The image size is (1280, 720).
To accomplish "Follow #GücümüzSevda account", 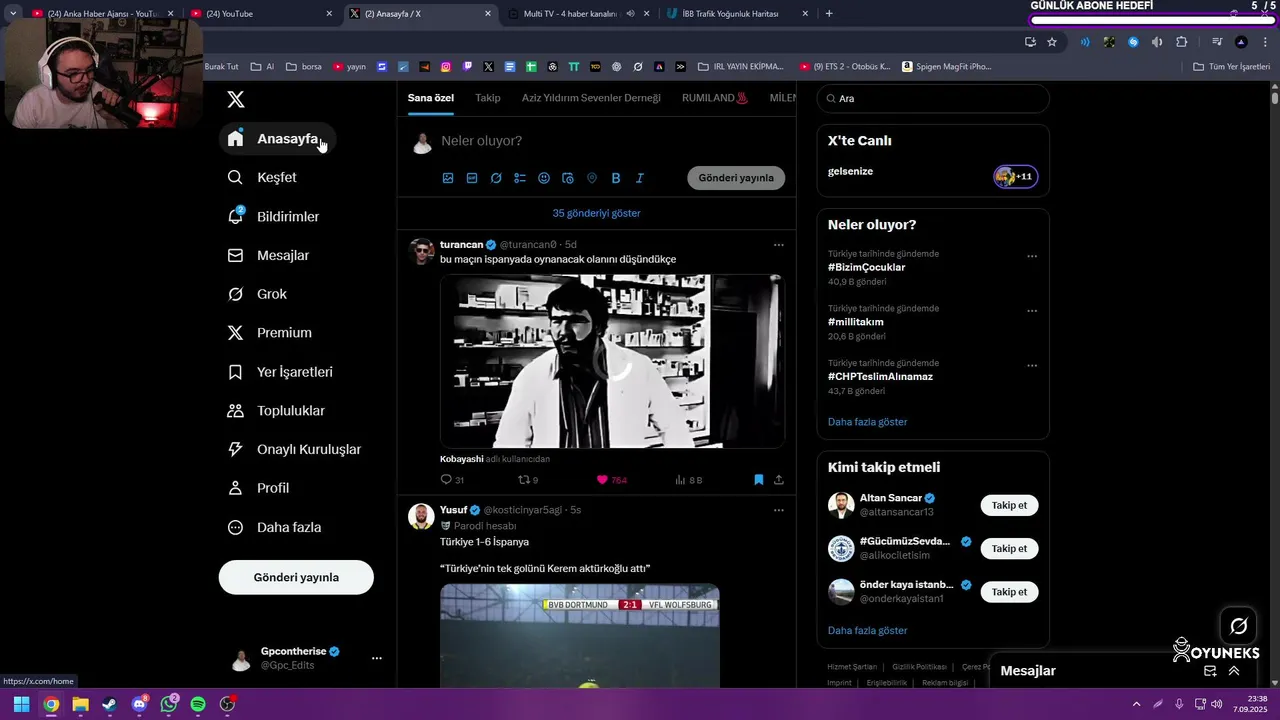I will click(1009, 548).
